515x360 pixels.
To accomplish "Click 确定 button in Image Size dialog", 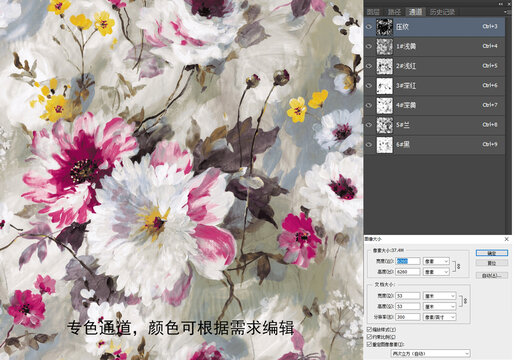I will (492, 253).
